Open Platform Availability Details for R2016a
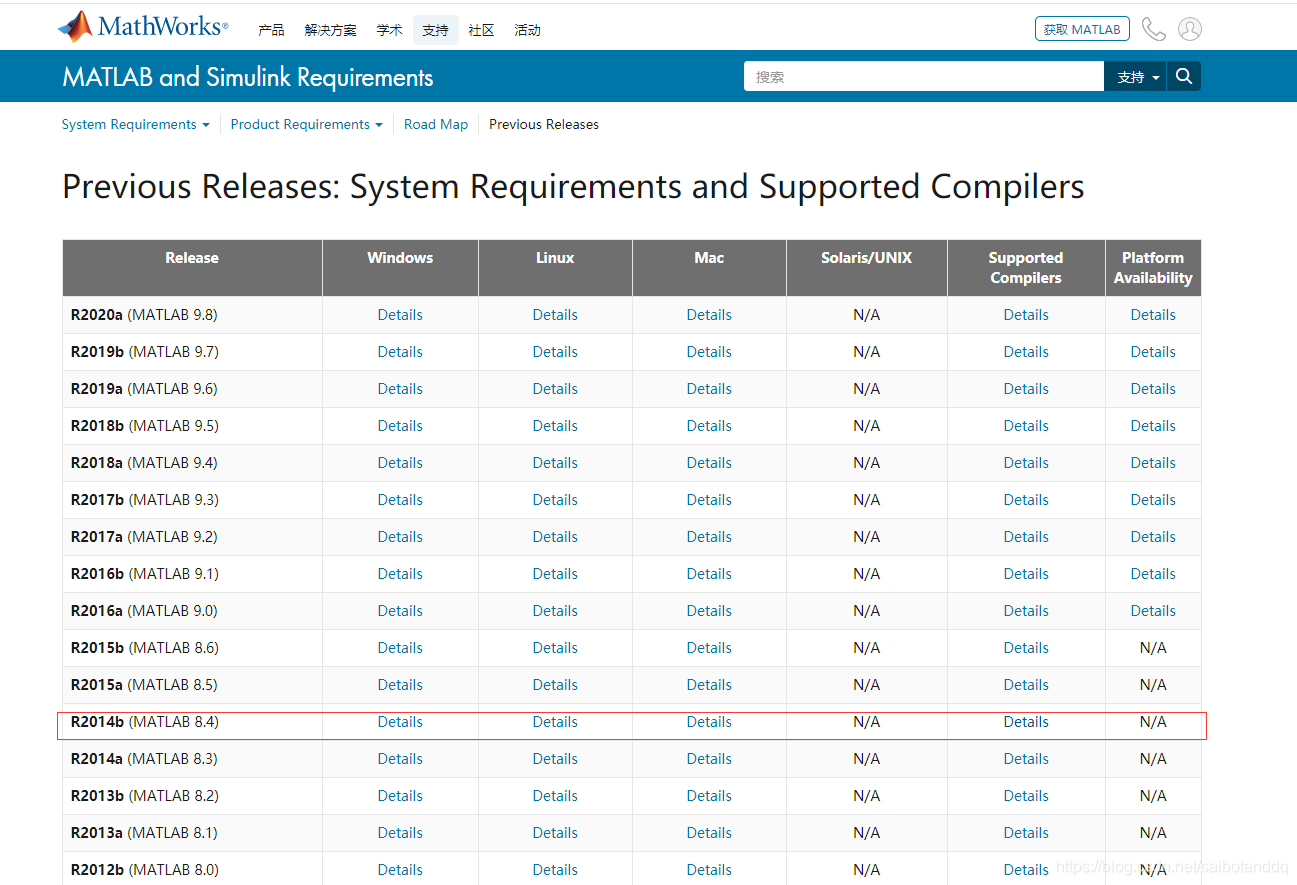This screenshot has width=1297, height=885. click(1153, 611)
